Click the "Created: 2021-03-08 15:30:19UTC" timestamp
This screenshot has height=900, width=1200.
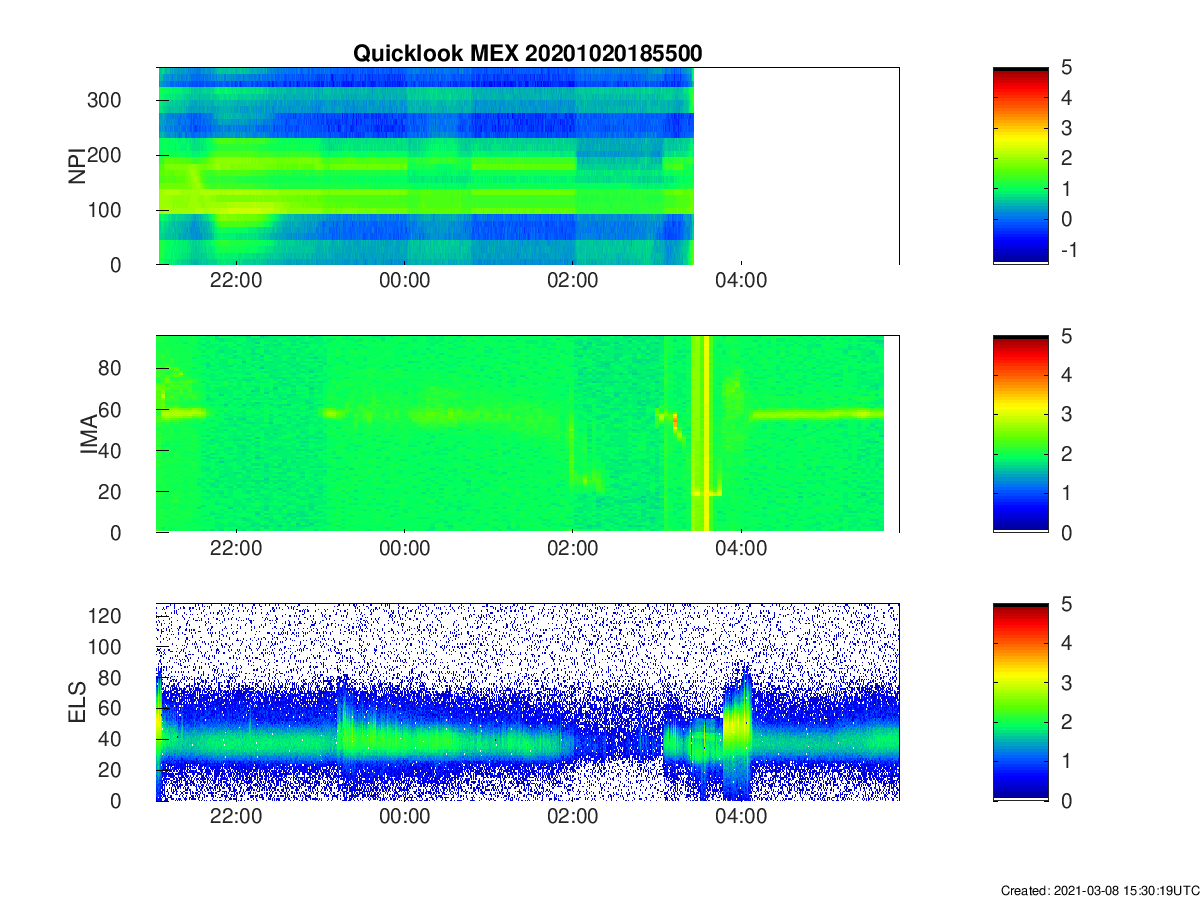[1099, 890]
